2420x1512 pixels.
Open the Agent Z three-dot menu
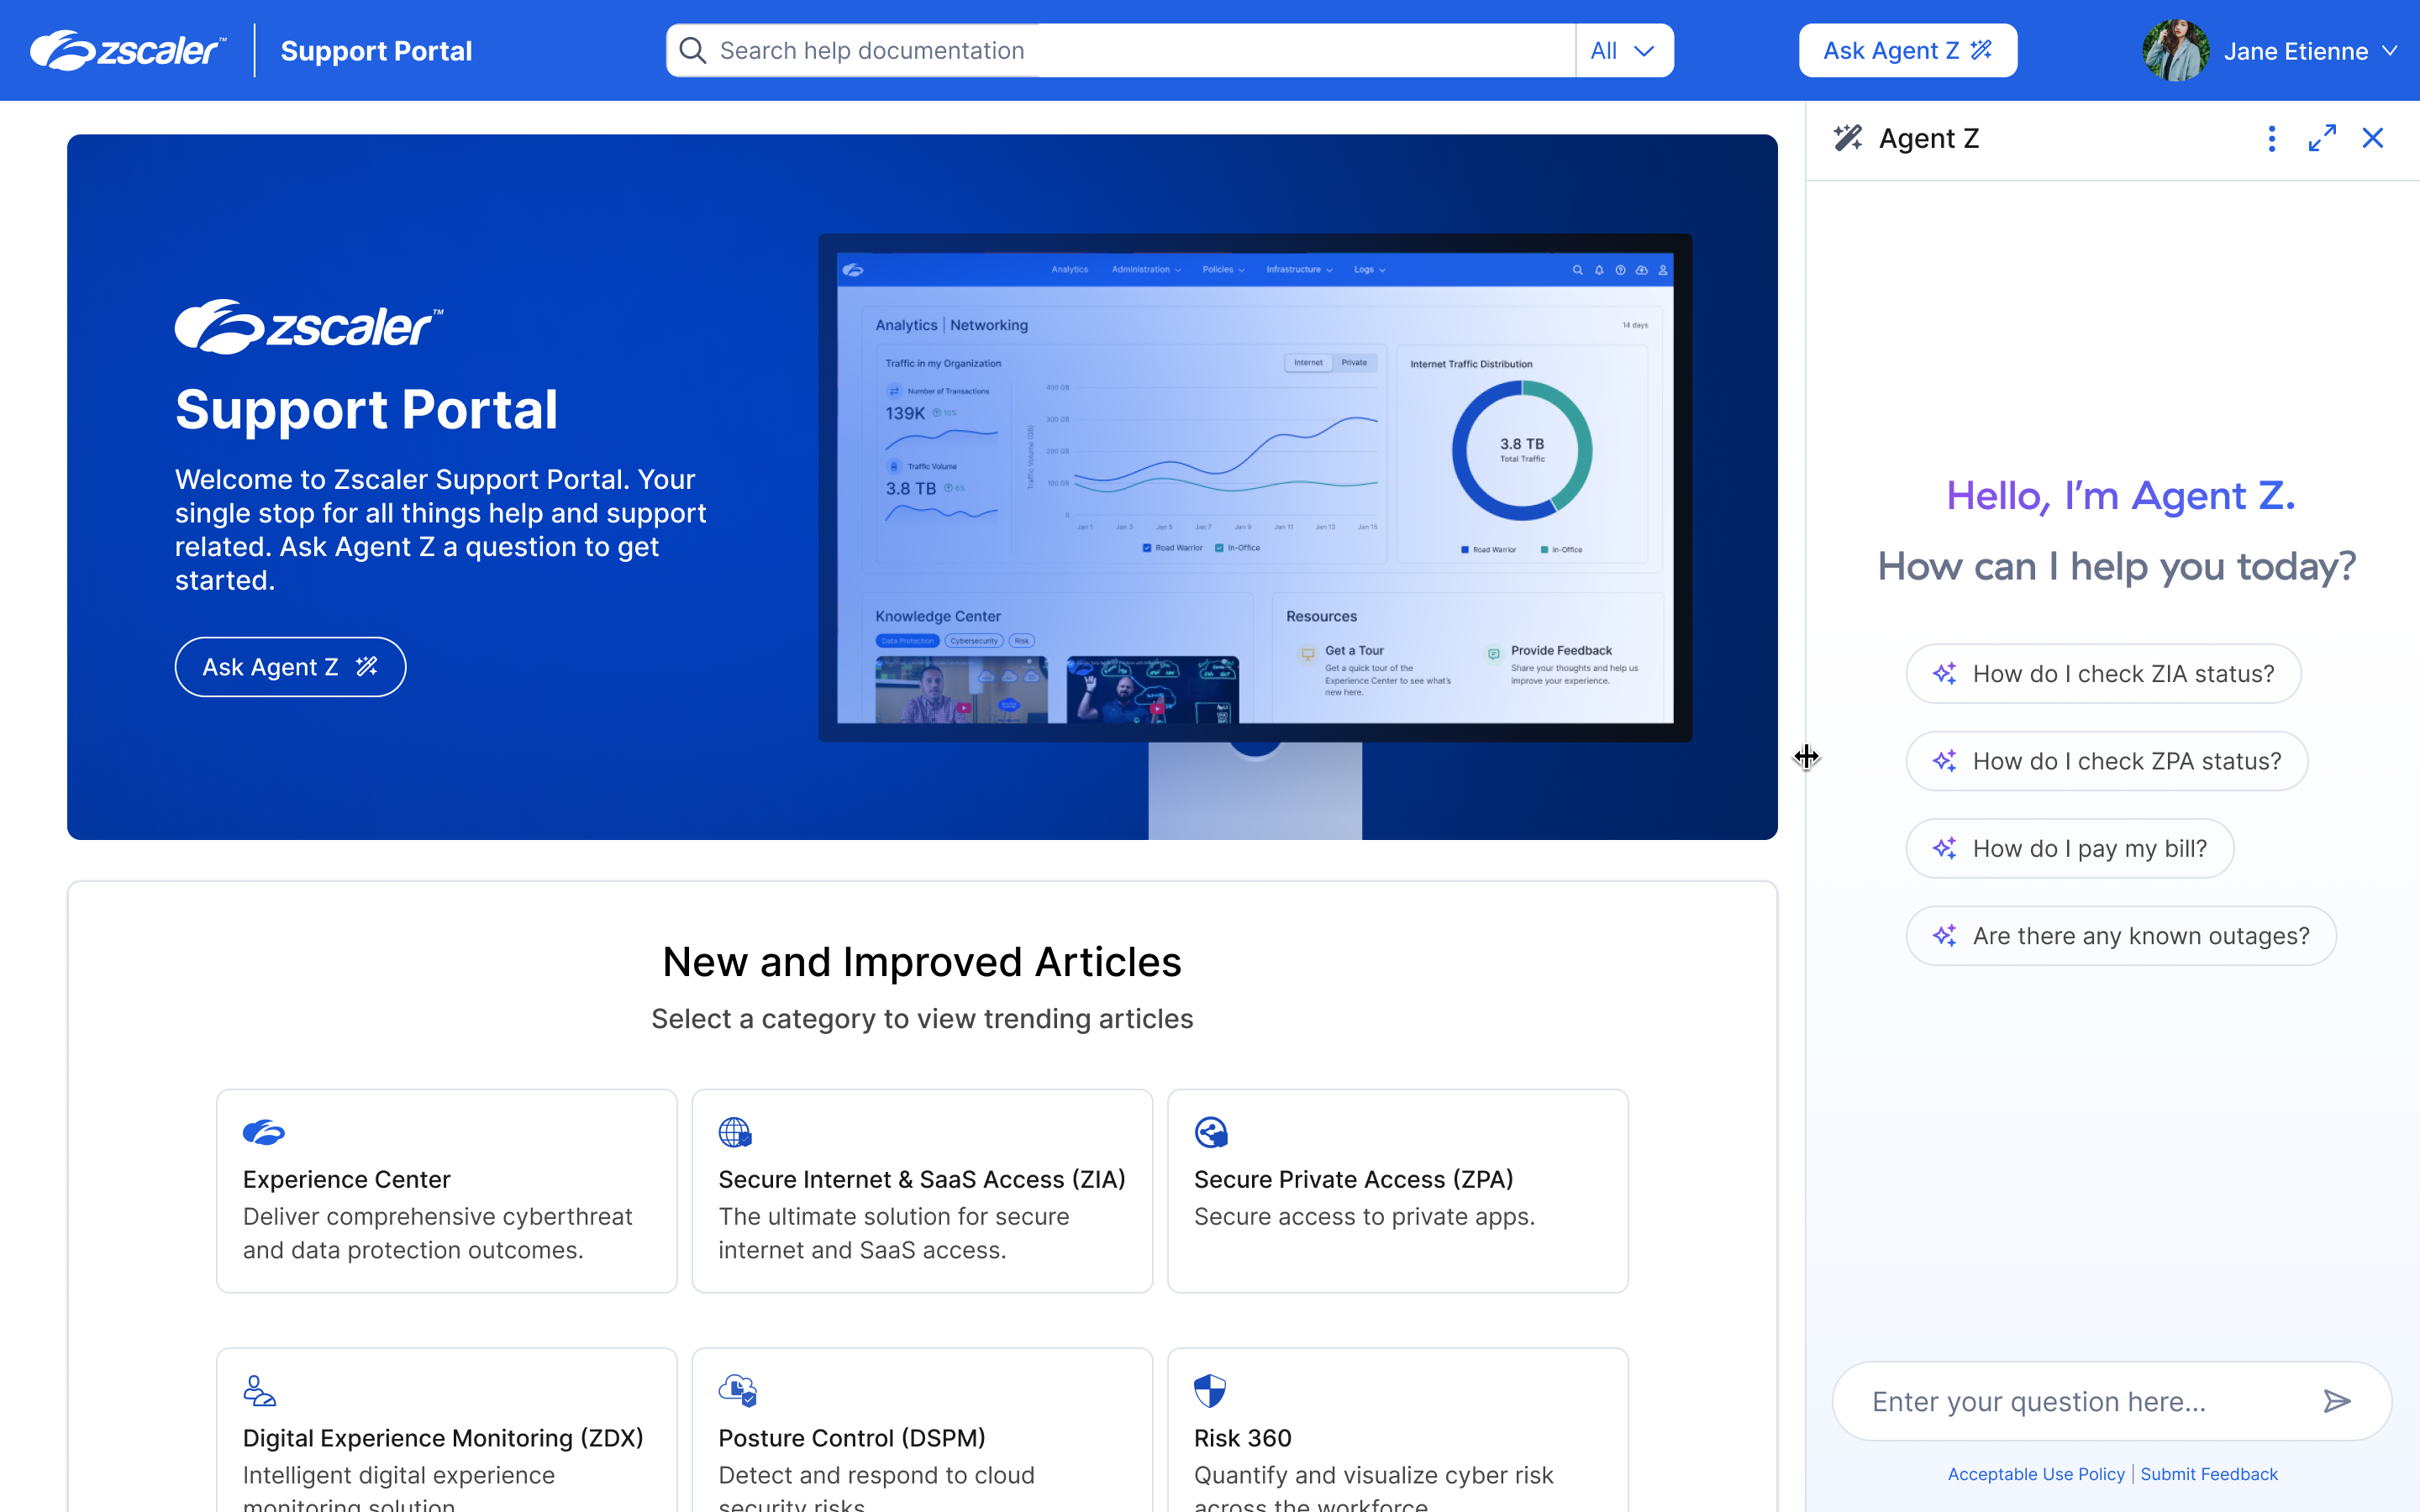tap(2271, 138)
